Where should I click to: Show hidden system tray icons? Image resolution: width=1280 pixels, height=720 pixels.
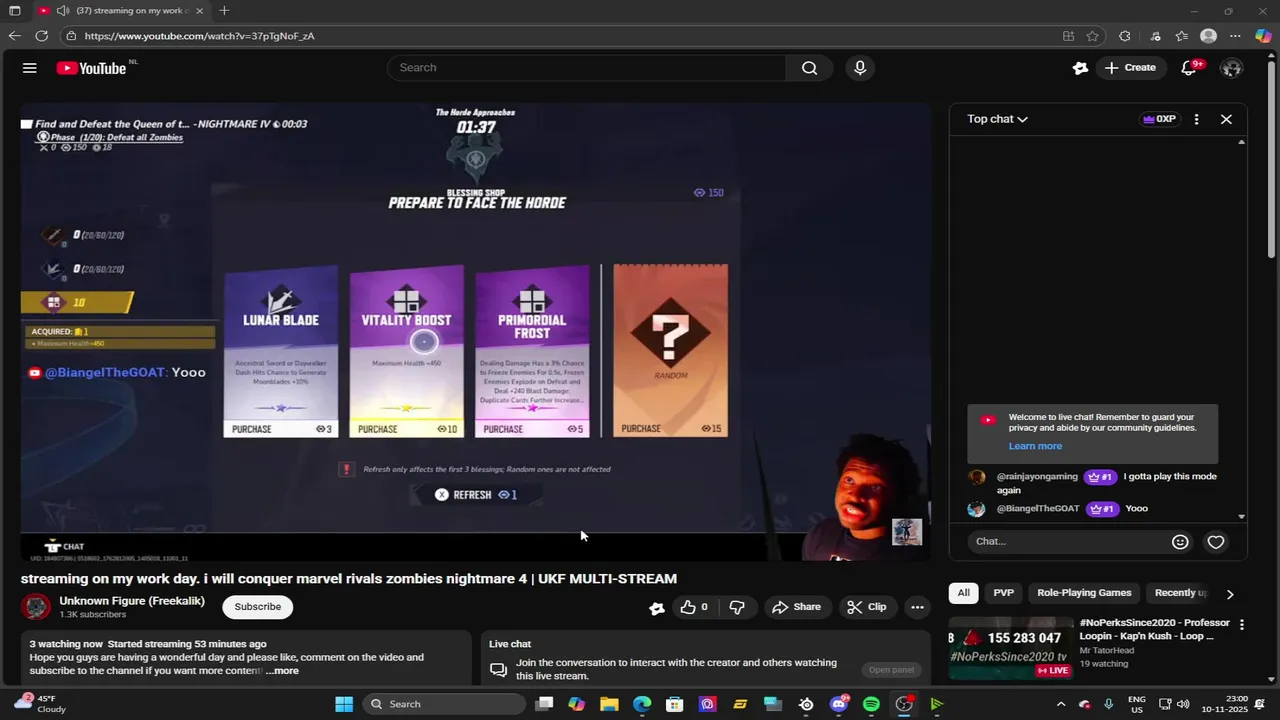click(x=1061, y=704)
